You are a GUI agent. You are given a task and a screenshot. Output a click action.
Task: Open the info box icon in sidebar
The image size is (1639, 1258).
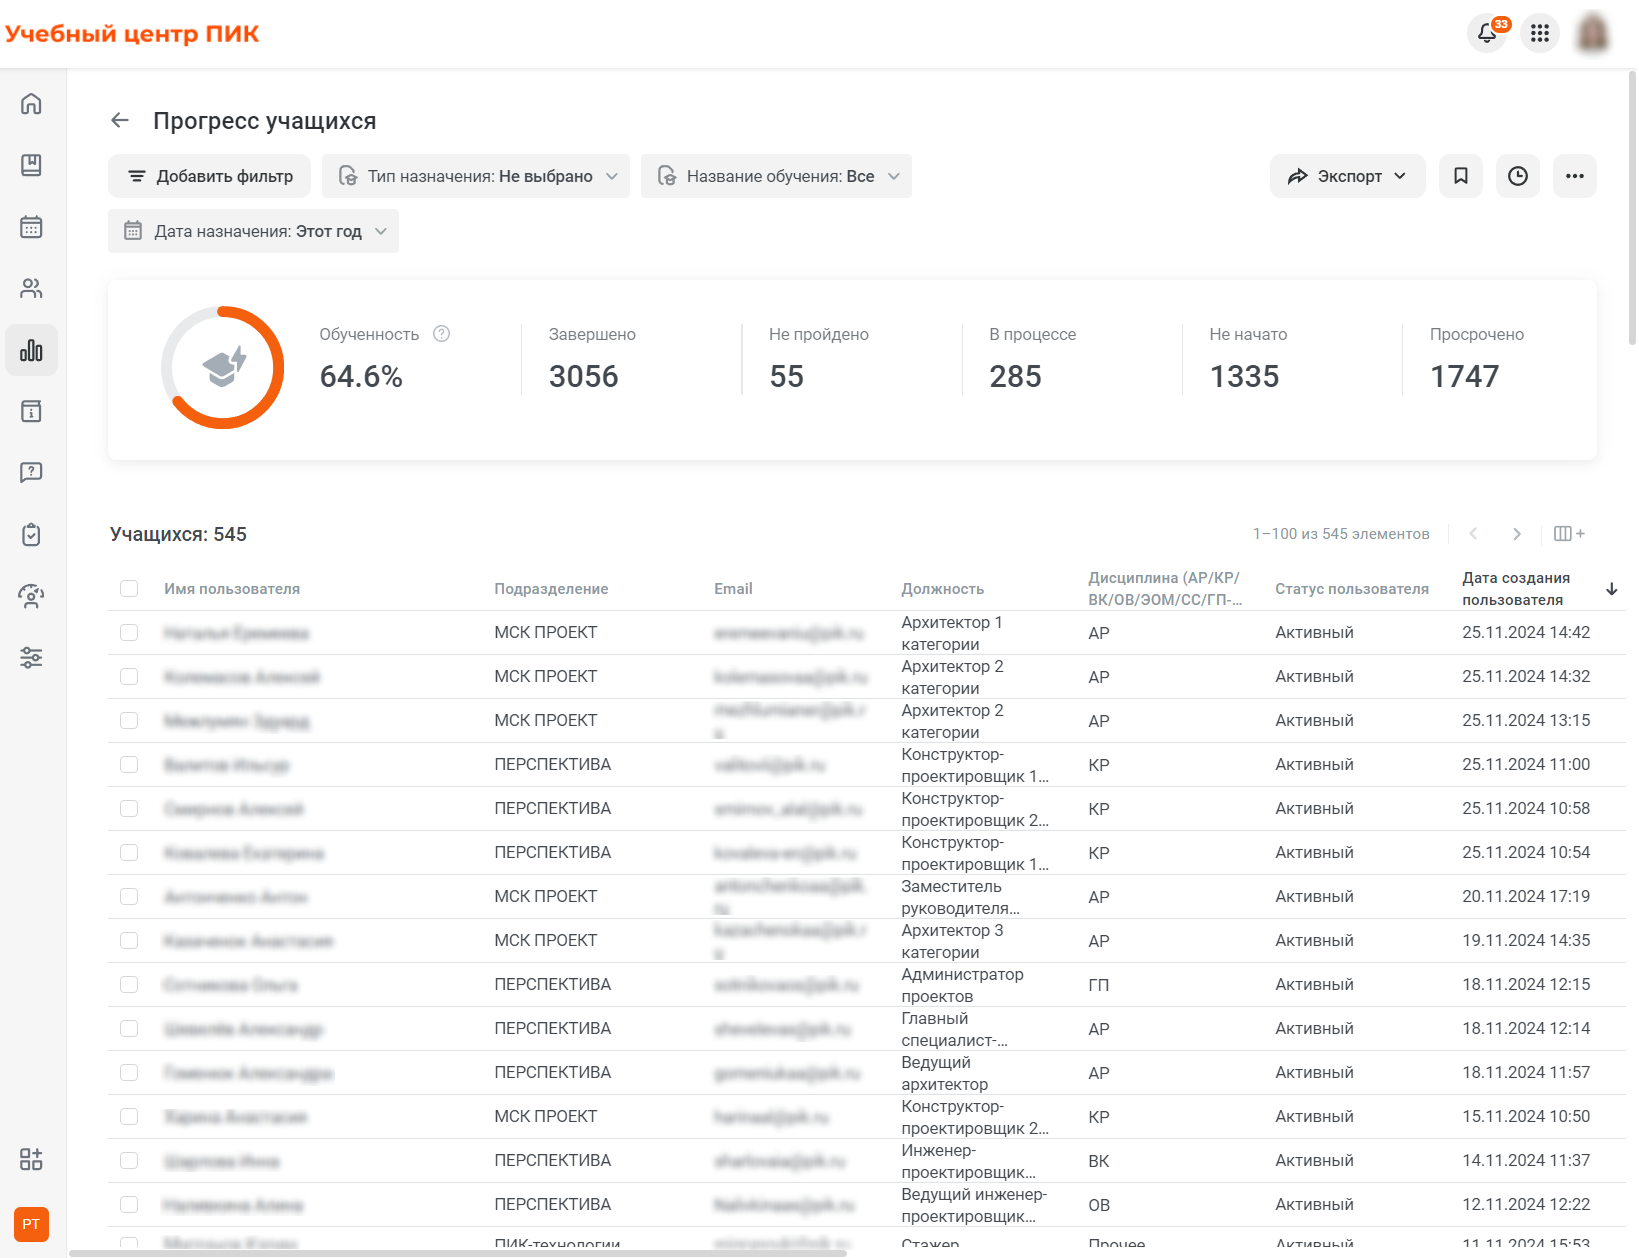(31, 411)
